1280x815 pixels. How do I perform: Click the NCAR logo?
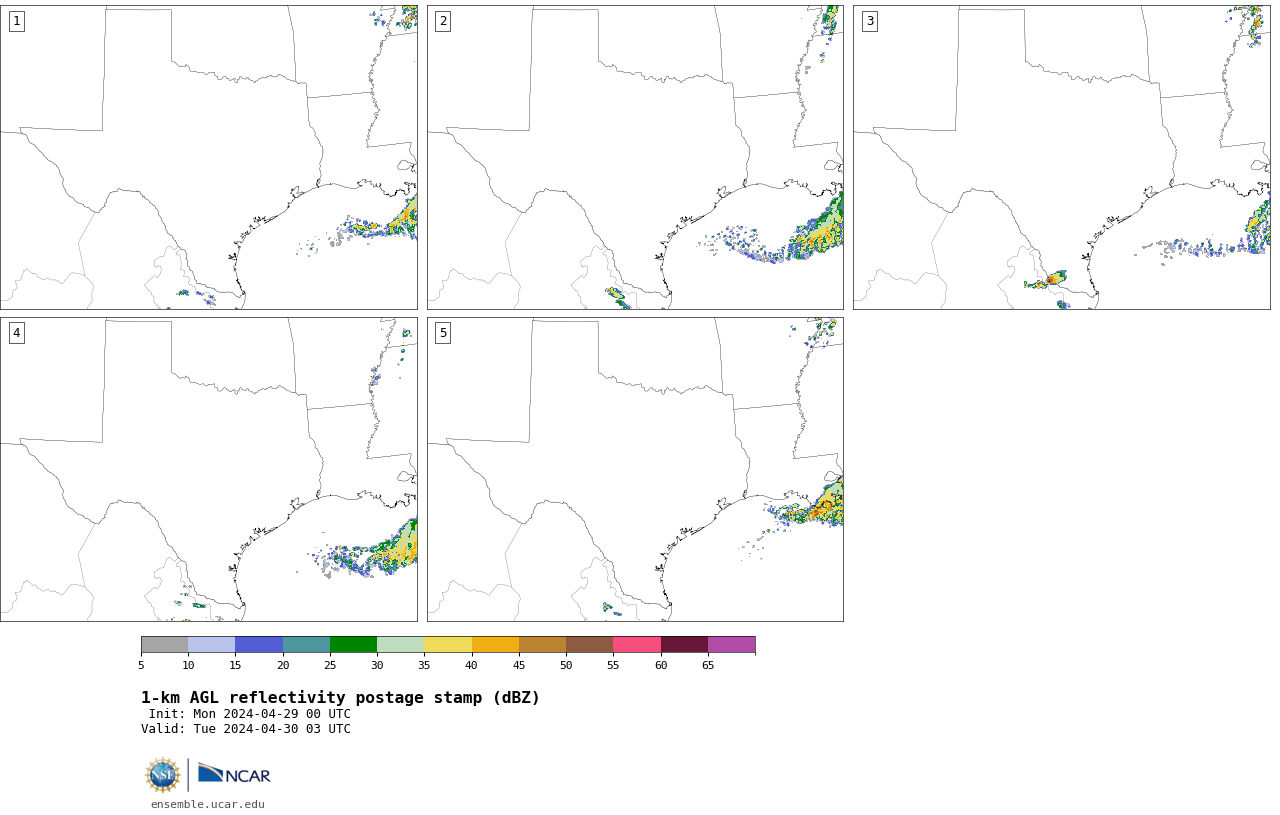pyautogui.click(x=234, y=775)
